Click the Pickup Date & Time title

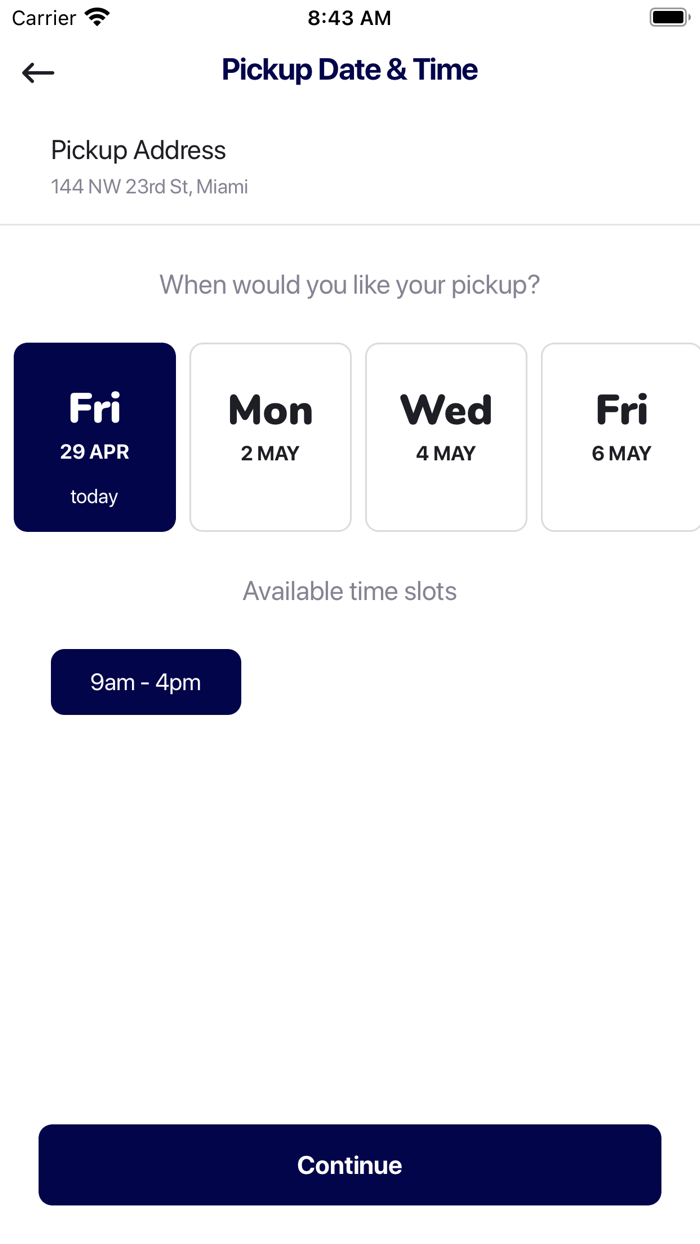[x=350, y=70]
